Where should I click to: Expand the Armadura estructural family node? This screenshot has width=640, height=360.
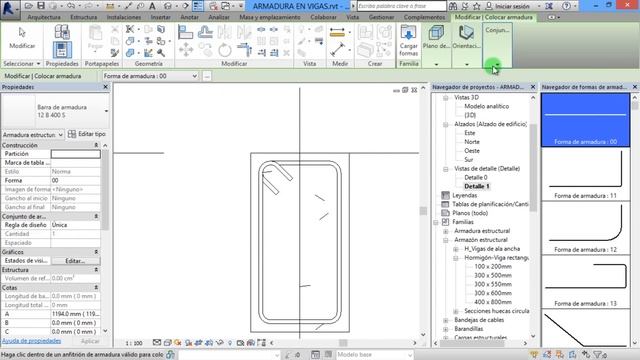click(446, 231)
